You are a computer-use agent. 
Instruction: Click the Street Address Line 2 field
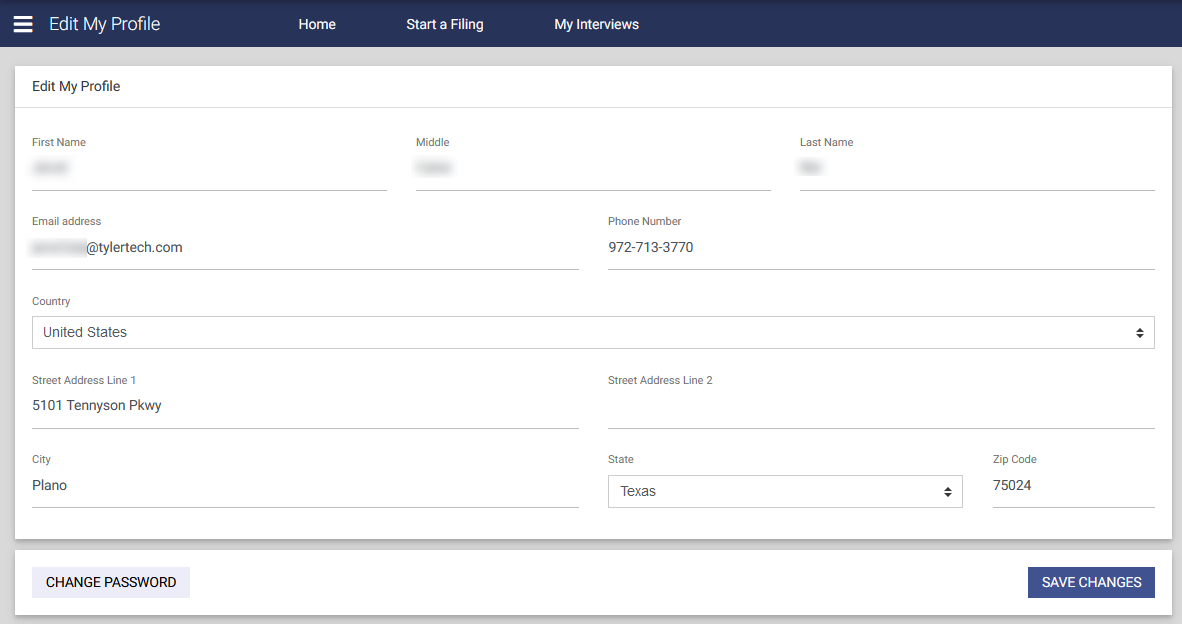(881, 405)
